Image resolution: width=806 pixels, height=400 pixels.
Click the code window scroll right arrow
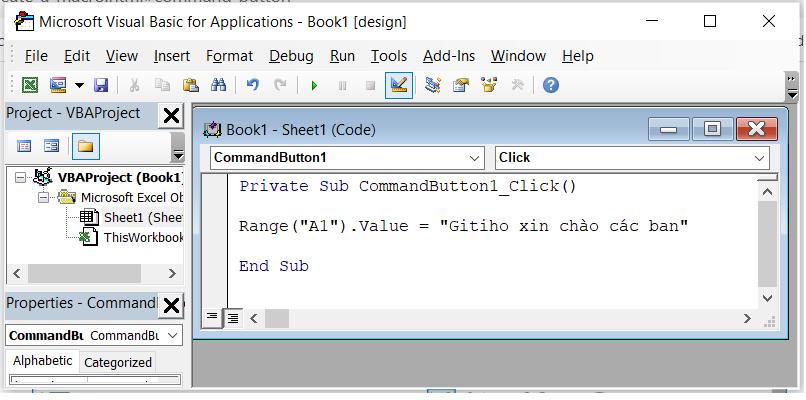click(x=747, y=319)
